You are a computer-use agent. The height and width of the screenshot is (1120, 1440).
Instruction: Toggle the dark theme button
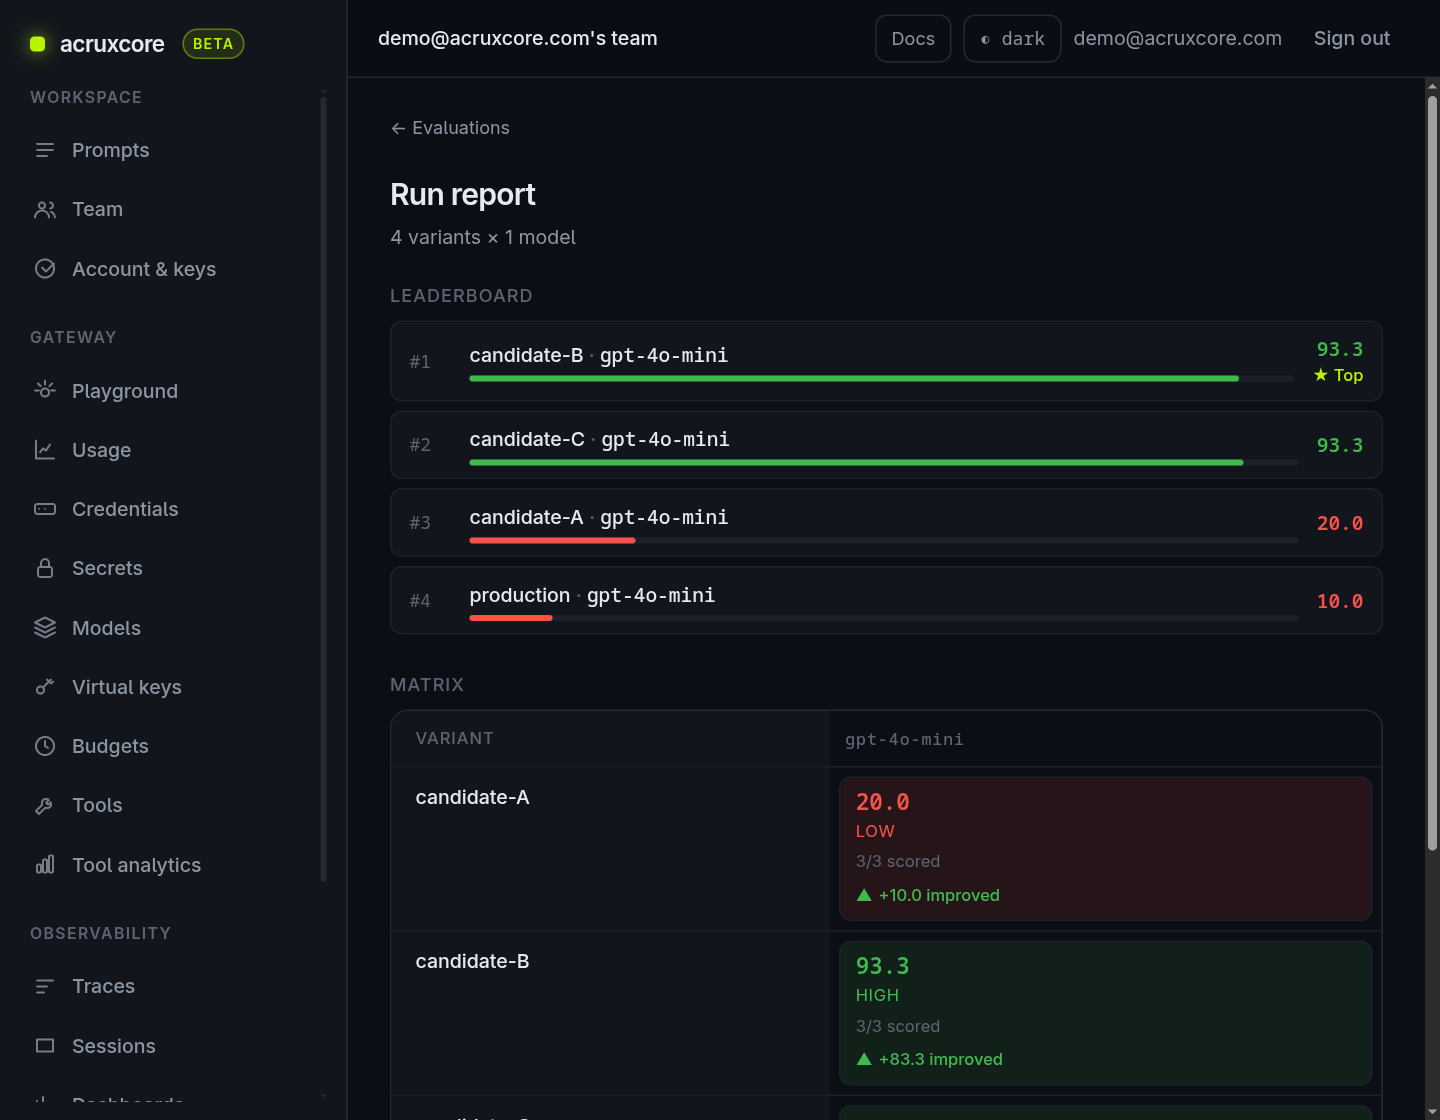click(x=1012, y=39)
